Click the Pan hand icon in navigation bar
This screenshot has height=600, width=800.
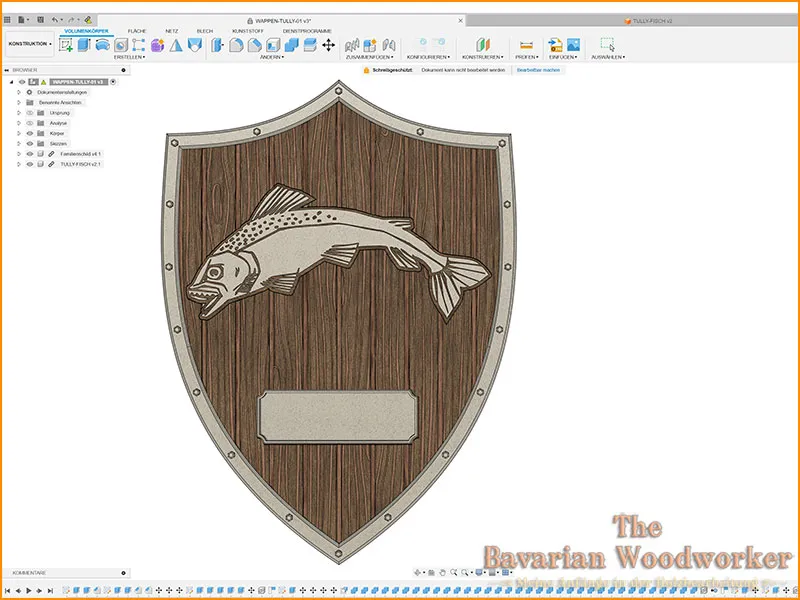tap(442, 573)
